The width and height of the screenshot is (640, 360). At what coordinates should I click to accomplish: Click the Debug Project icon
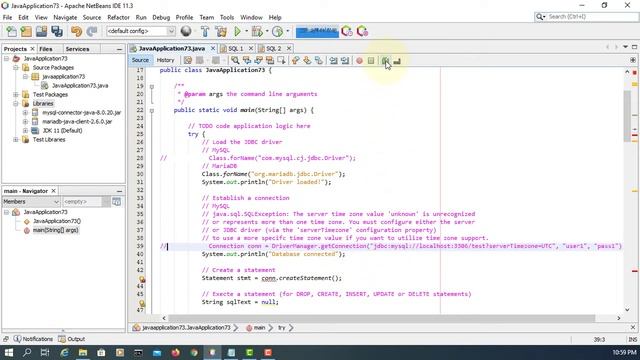[257, 31]
